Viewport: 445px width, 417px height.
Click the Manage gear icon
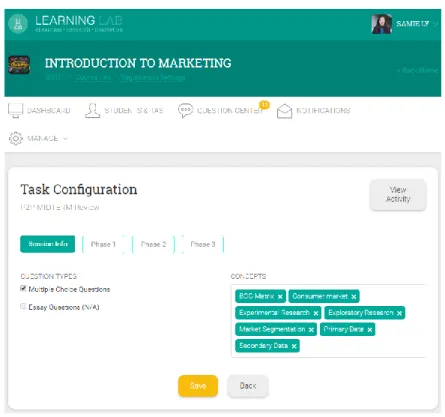(x=16, y=138)
